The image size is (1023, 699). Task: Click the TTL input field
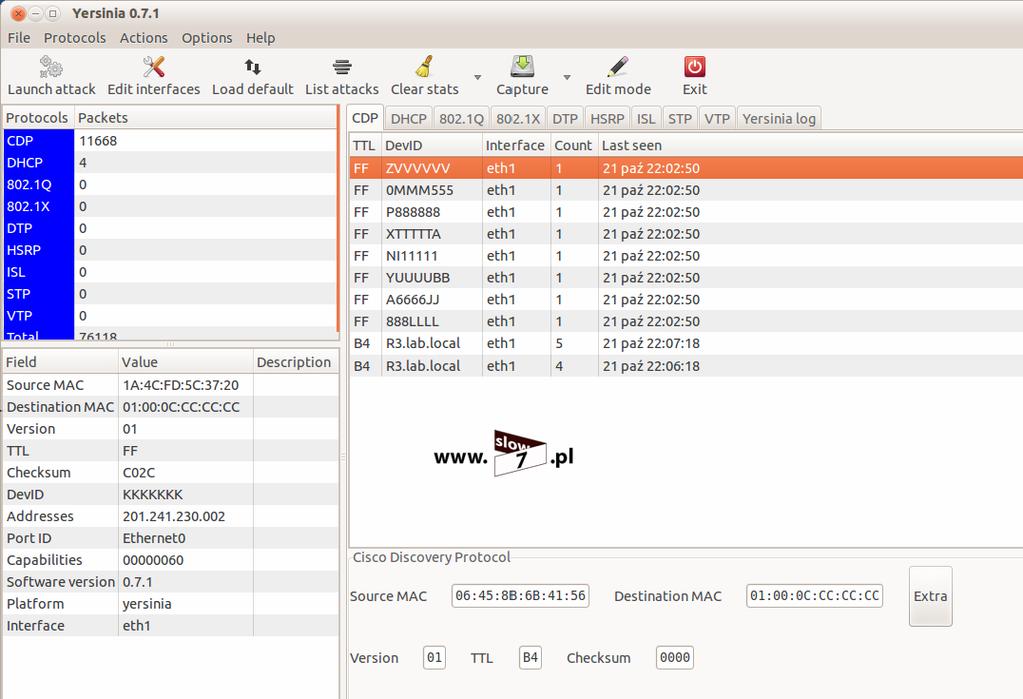click(530, 657)
